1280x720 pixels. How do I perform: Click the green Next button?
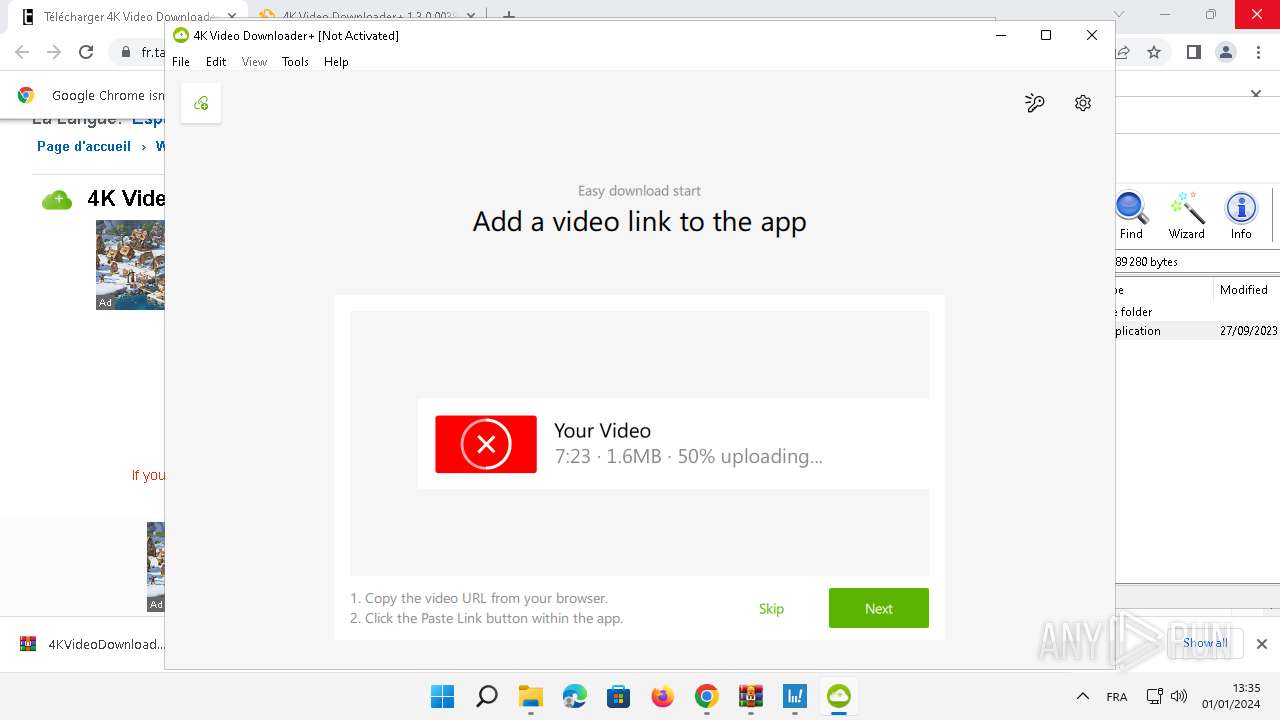pyautogui.click(x=879, y=608)
